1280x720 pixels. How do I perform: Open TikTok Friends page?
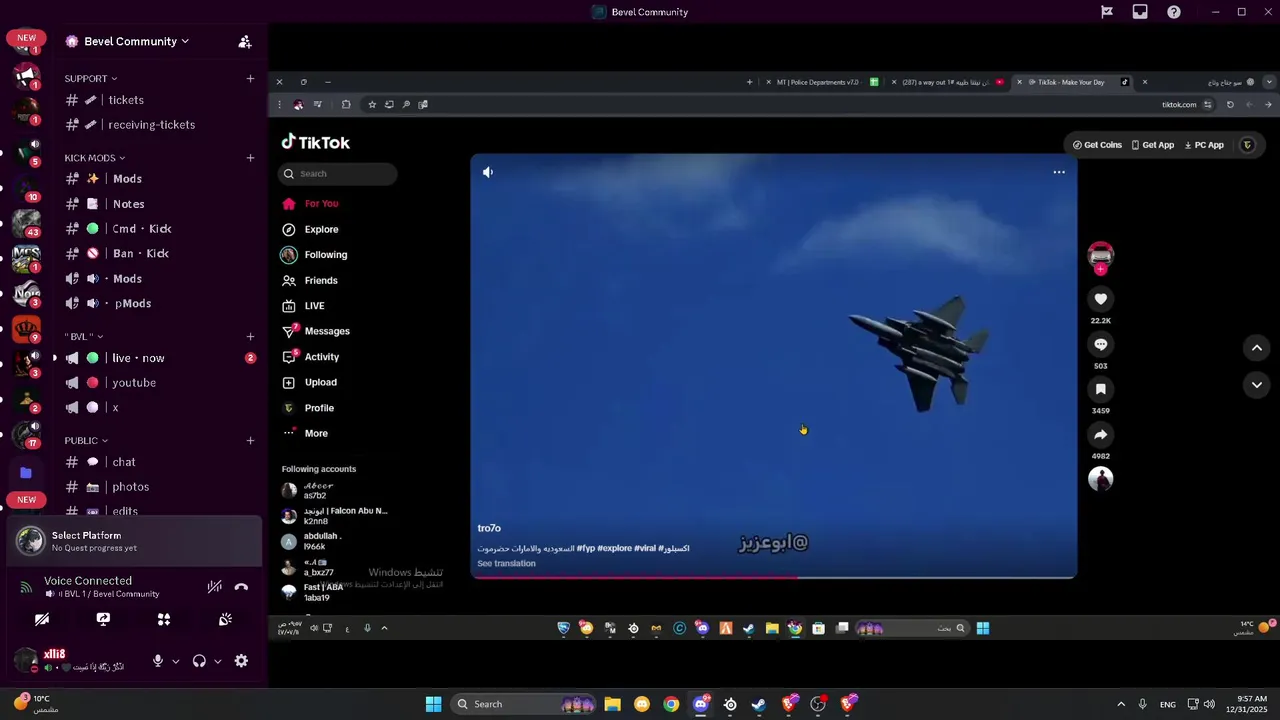click(x=310, y=281)
